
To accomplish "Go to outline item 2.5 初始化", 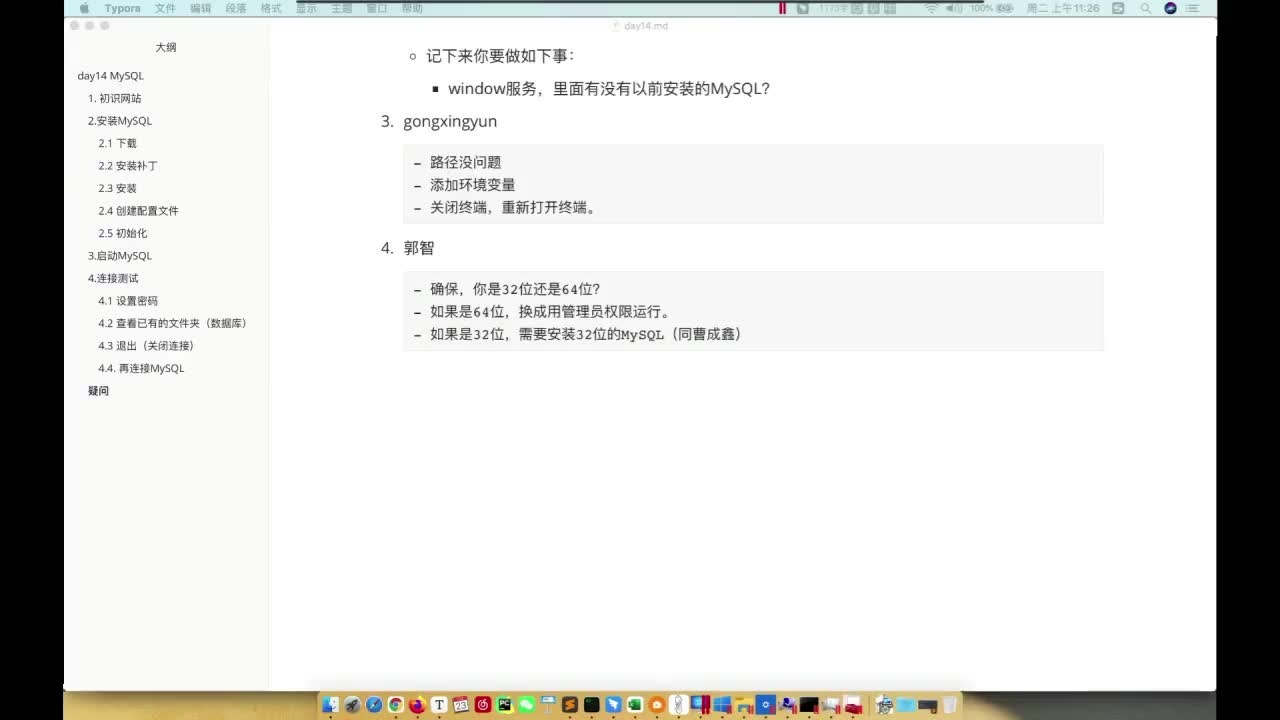I will pyautogui.click(x=123, y=233).
